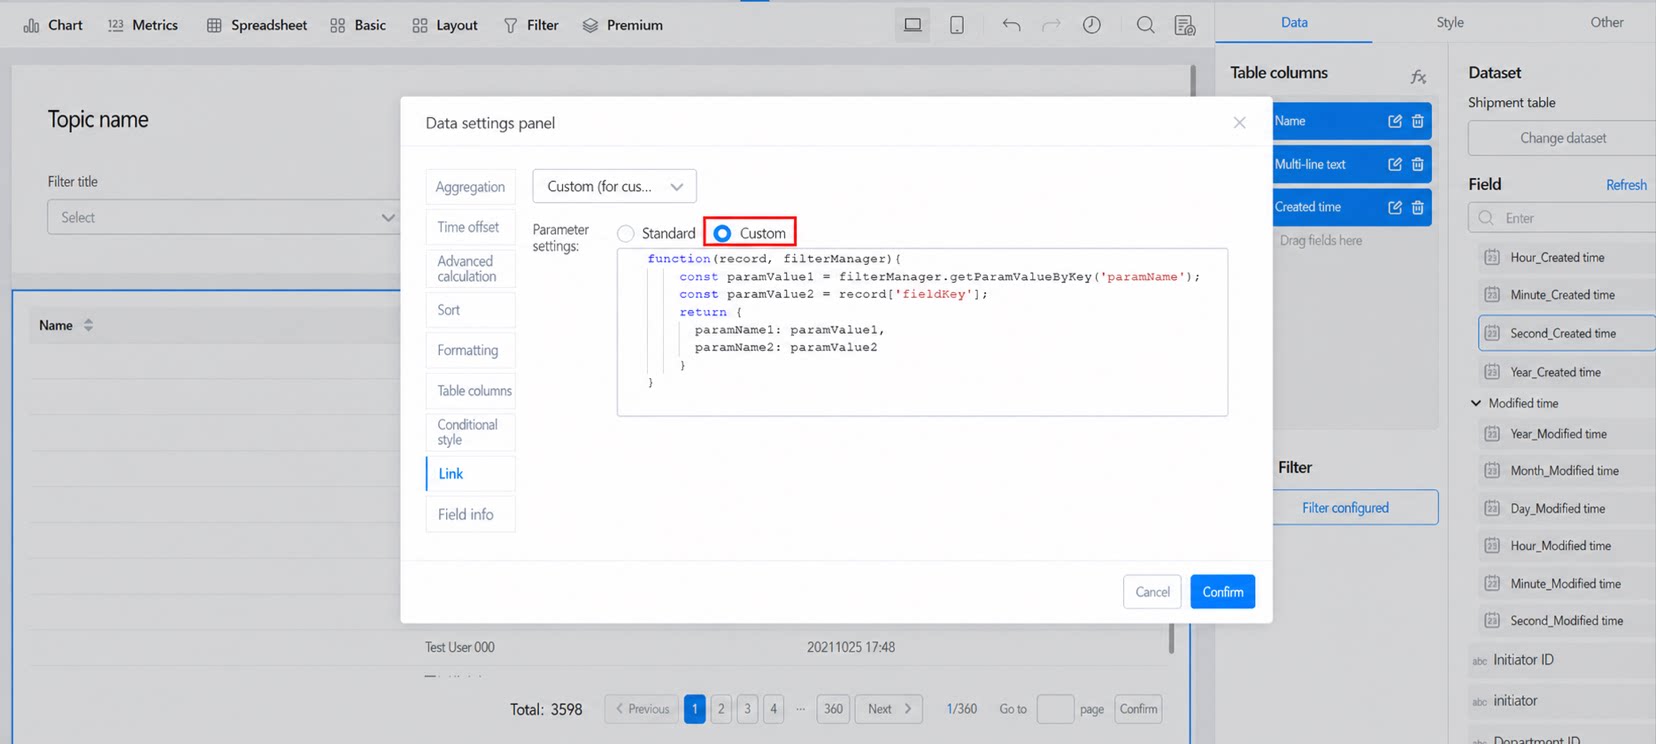Select the Custom parameter radio button
This screenshot has height=744, width=1656.
click(x=722, y=233)
